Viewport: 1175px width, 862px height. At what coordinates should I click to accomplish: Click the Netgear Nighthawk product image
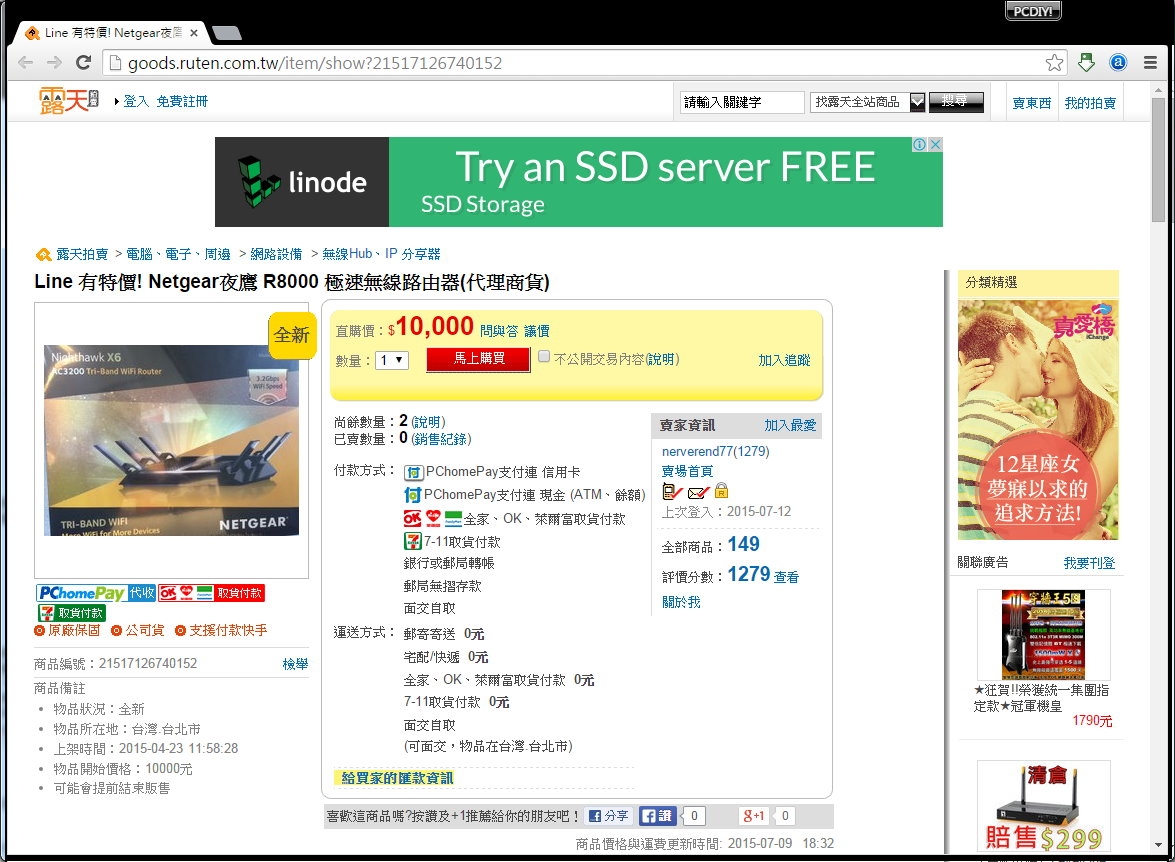point(172,441)
